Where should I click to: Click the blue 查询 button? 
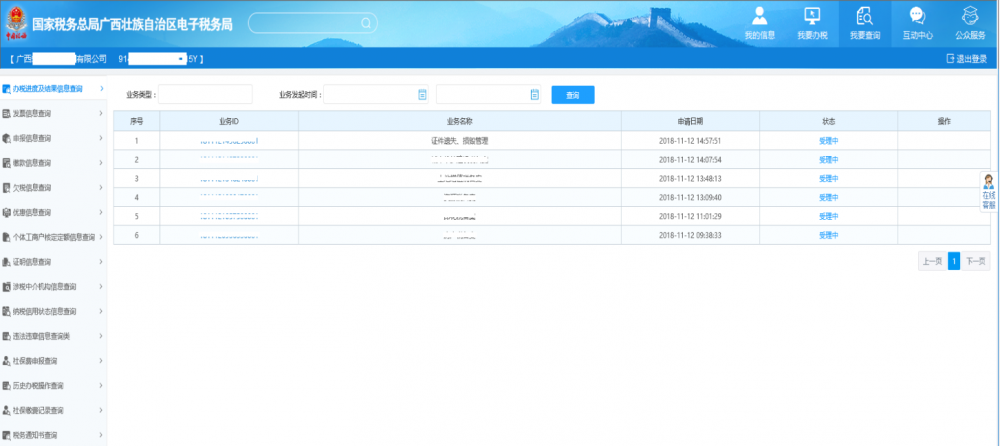[573, 95]
